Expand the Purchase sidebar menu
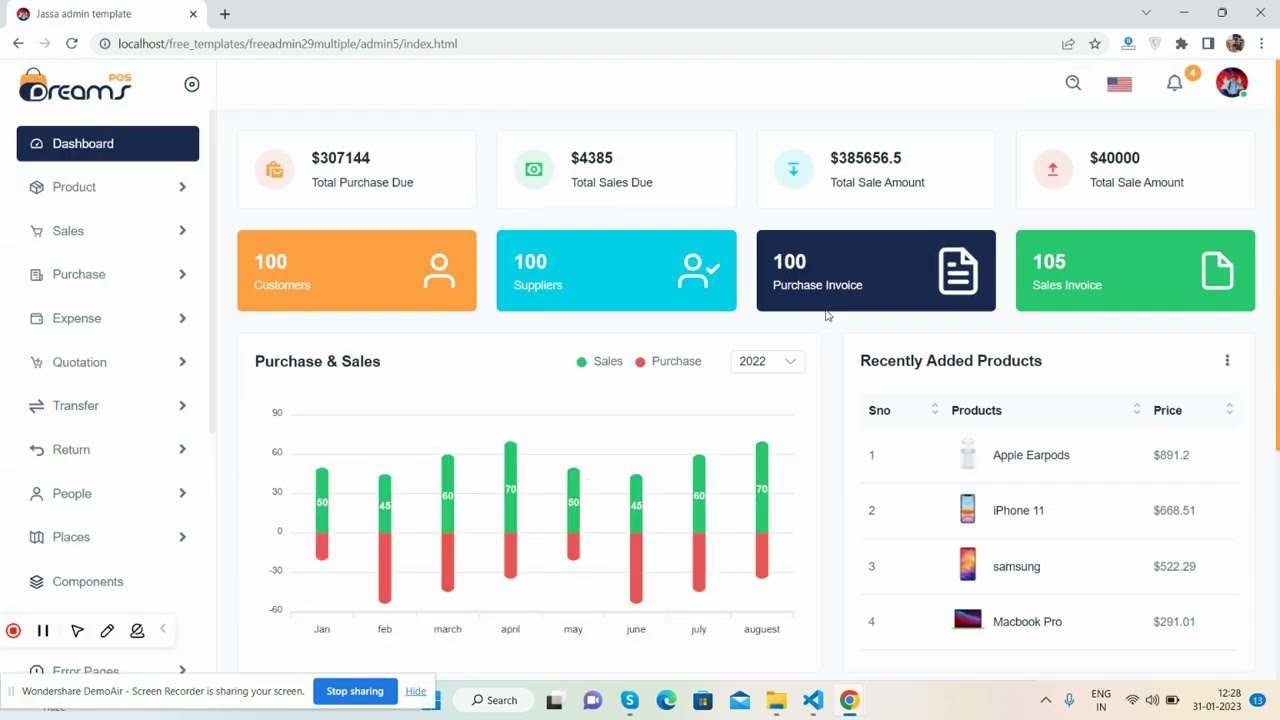This screenshot has width=1280, height=720. coord(108,274)
